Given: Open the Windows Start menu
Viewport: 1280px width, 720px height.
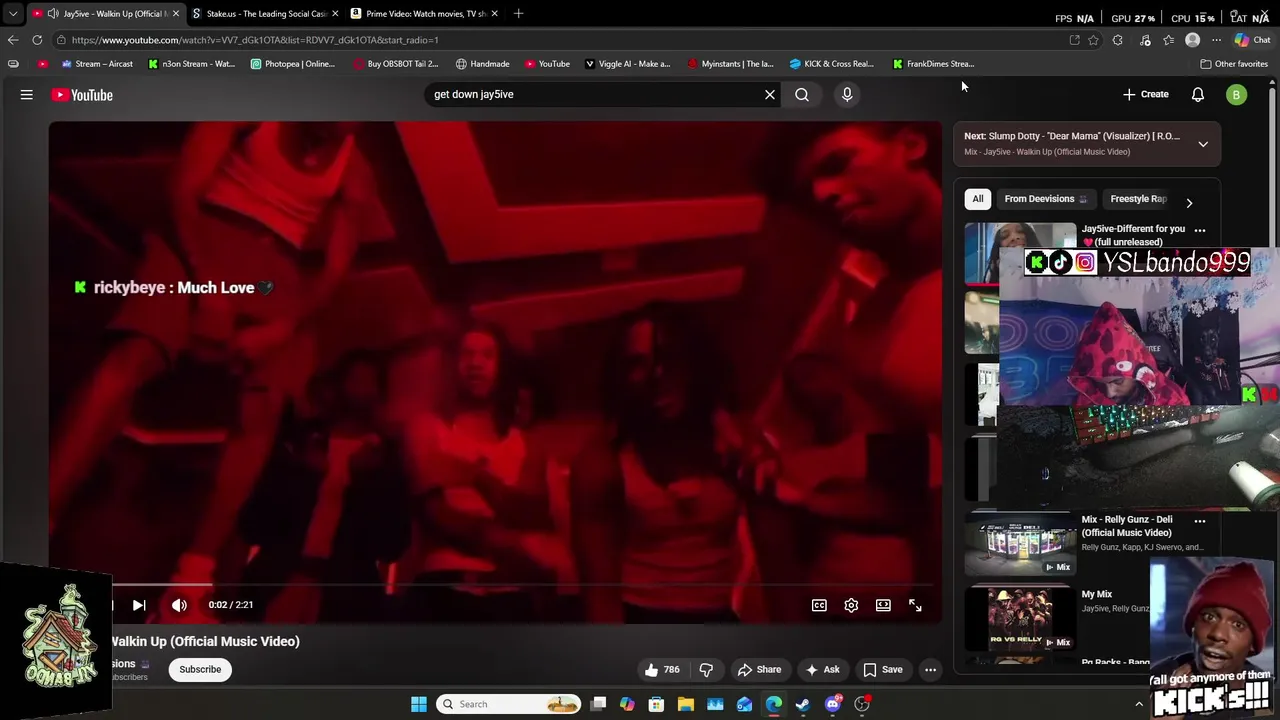Looking at the screenshot, I should [419, 704].
